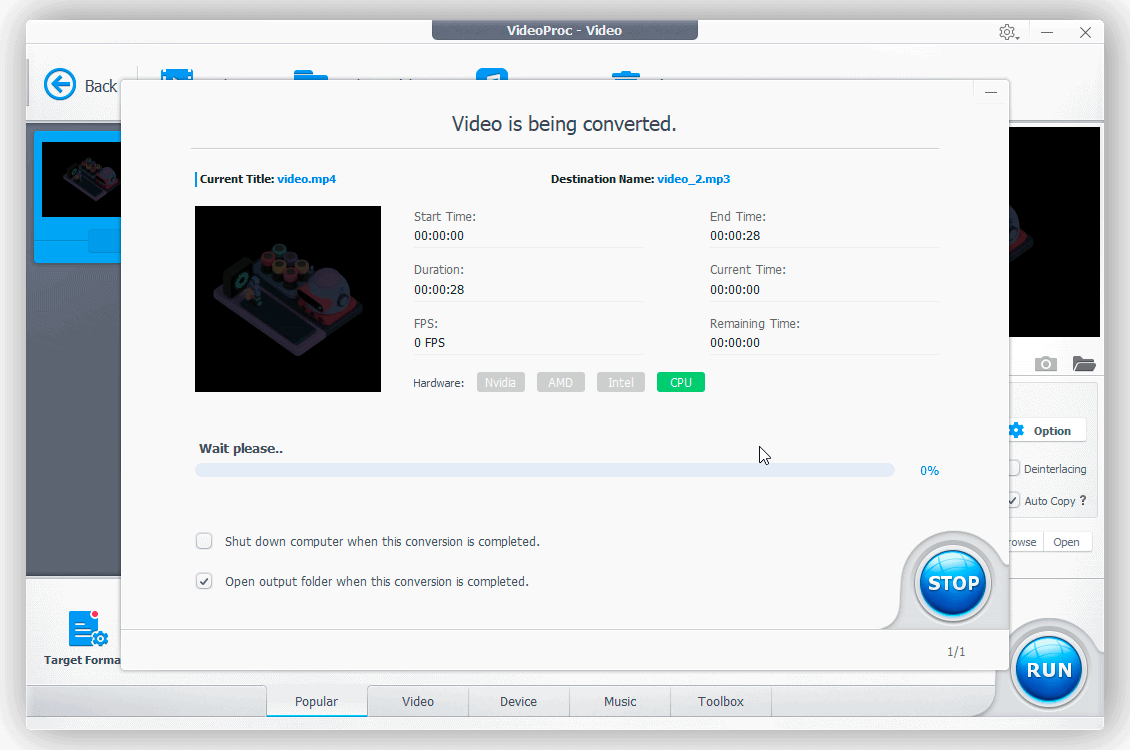Switch to the Music tab
This screenshot has width=1130, height=750.
coord(620,701)
